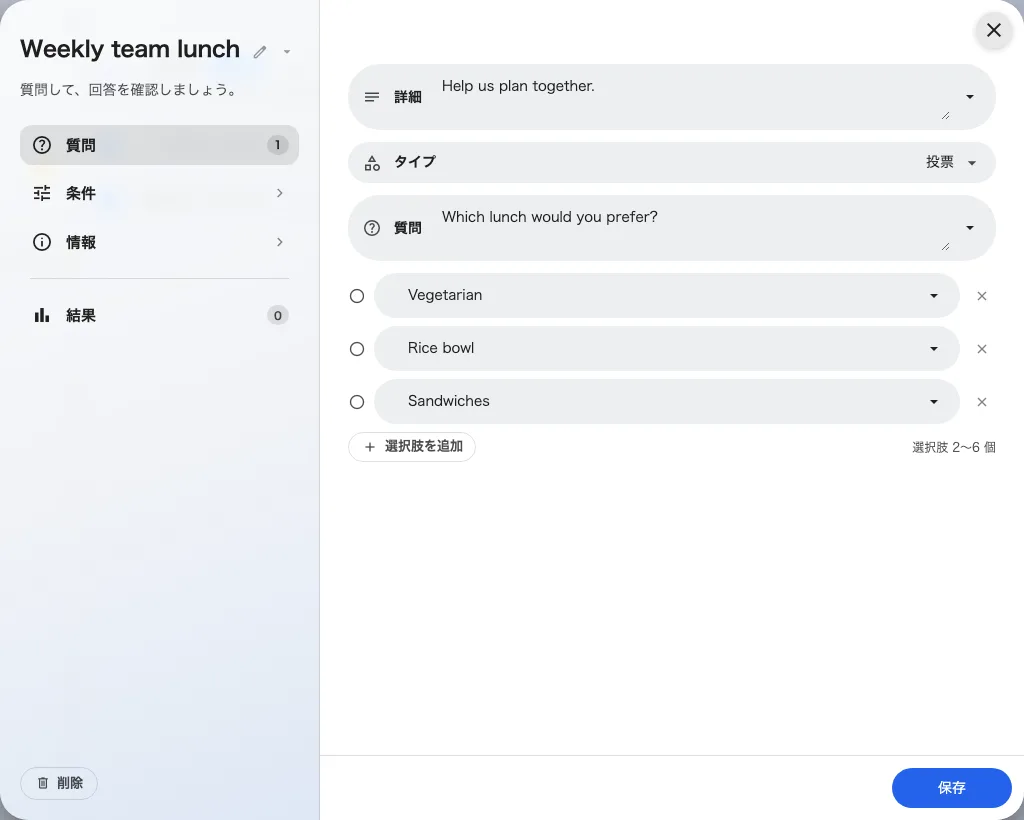Remove the Rice bowl option with X icon
The height and width of the screenshot is (820, 1024).
[x=982, y=349]
